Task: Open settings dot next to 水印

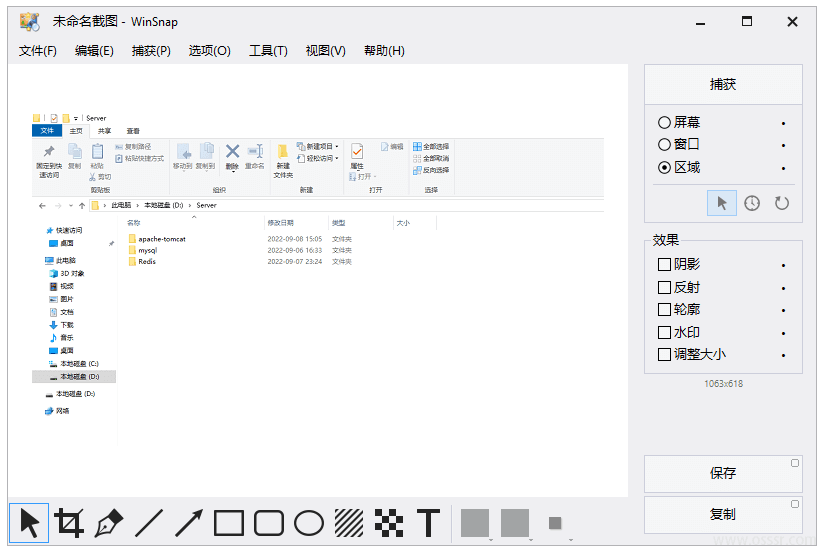Action: click(784, 334)
